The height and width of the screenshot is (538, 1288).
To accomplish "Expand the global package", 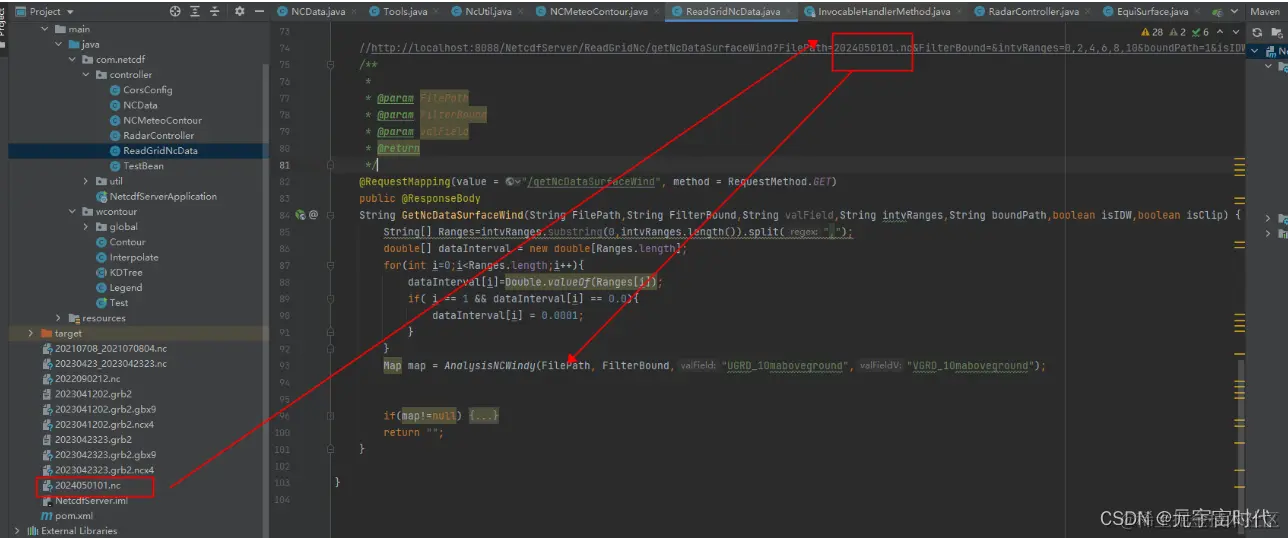I will coord(87,227).
